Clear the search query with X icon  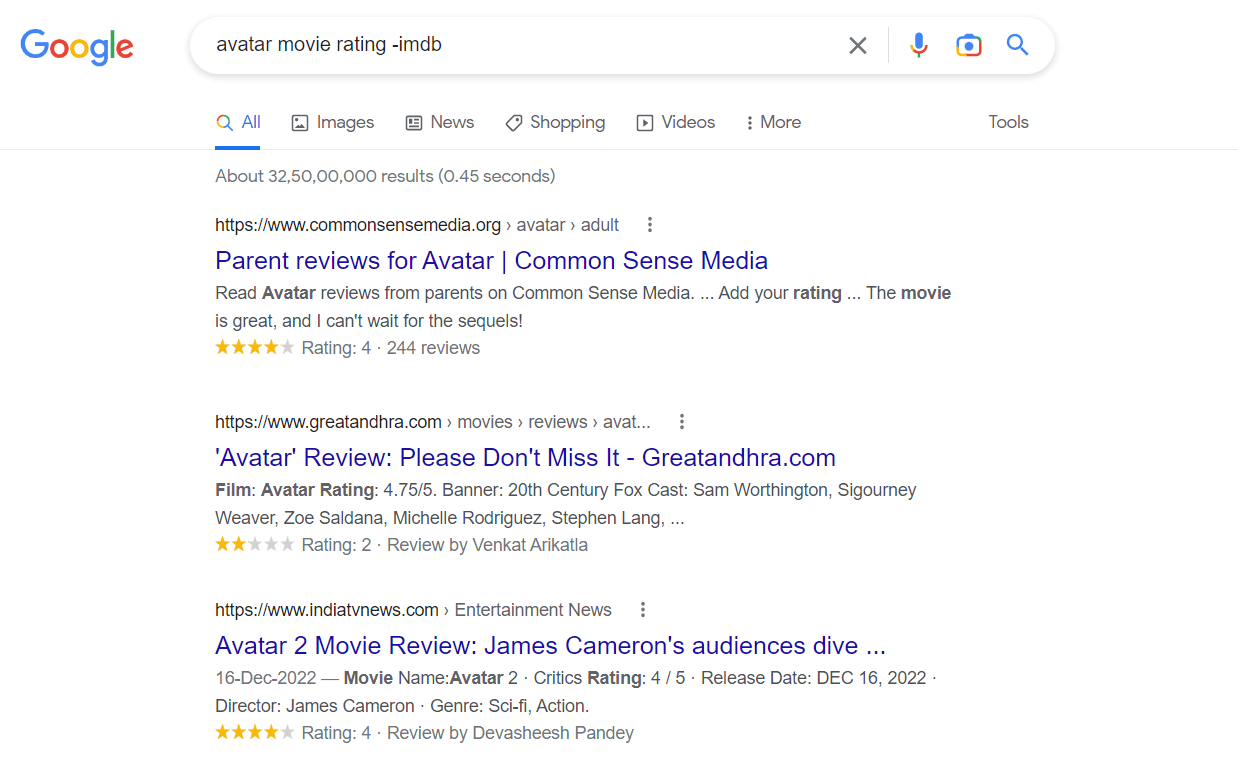(x=858, y=45)
